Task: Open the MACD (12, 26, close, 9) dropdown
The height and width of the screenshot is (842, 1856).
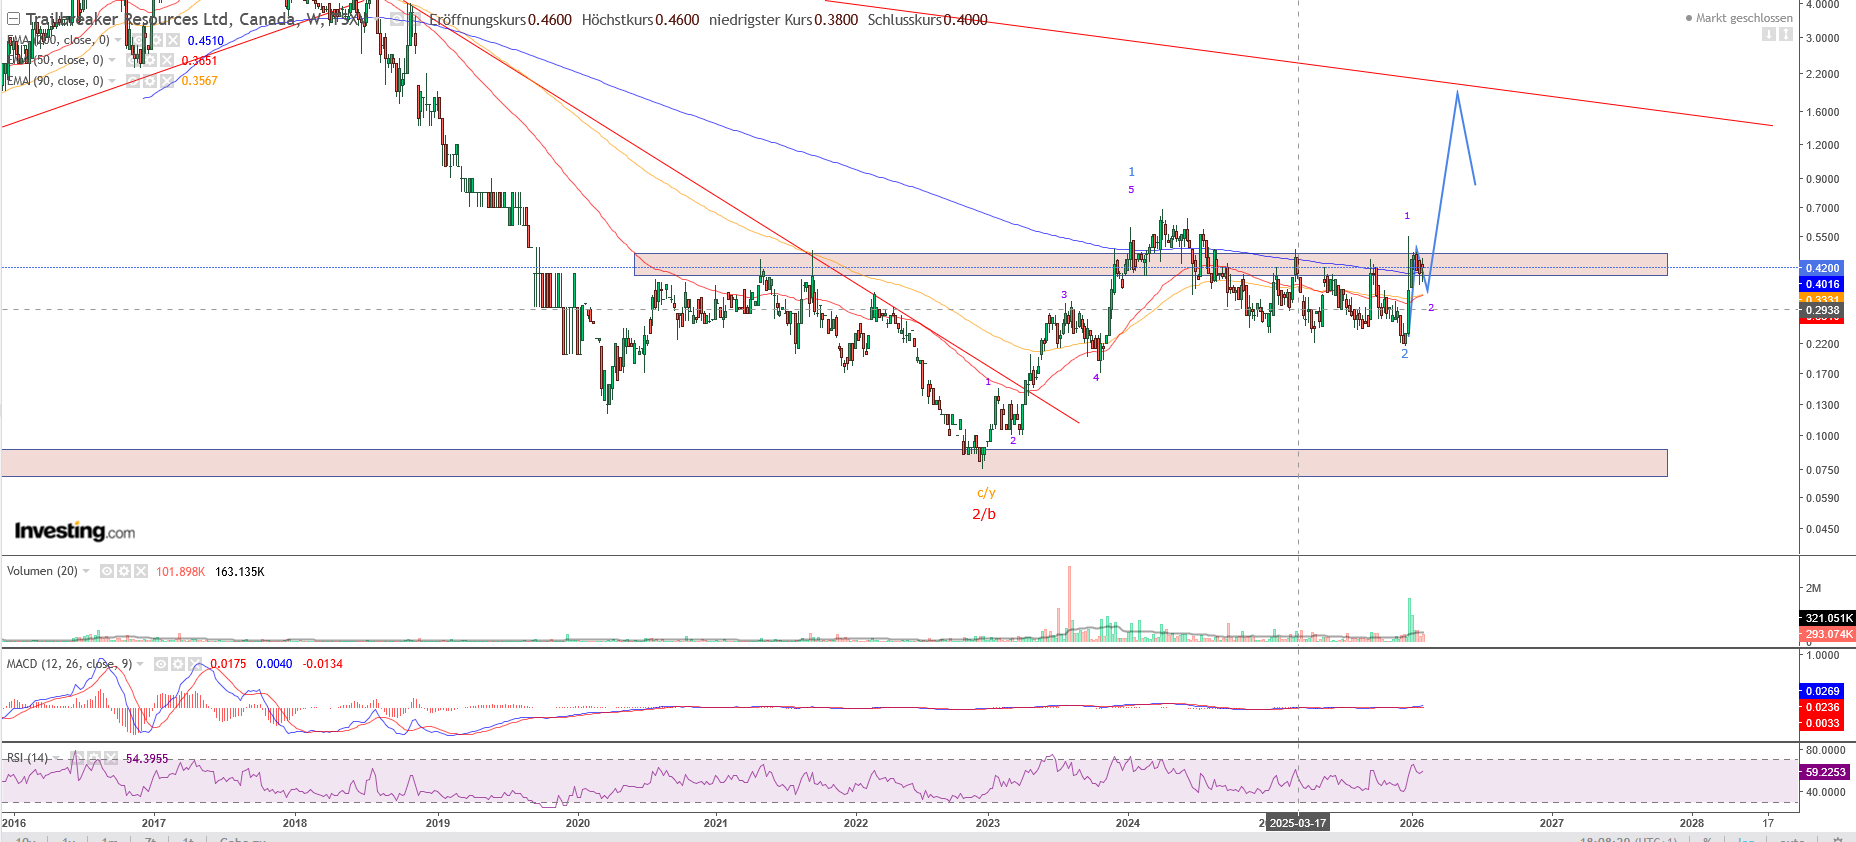Action: click(x=140, y=664)
